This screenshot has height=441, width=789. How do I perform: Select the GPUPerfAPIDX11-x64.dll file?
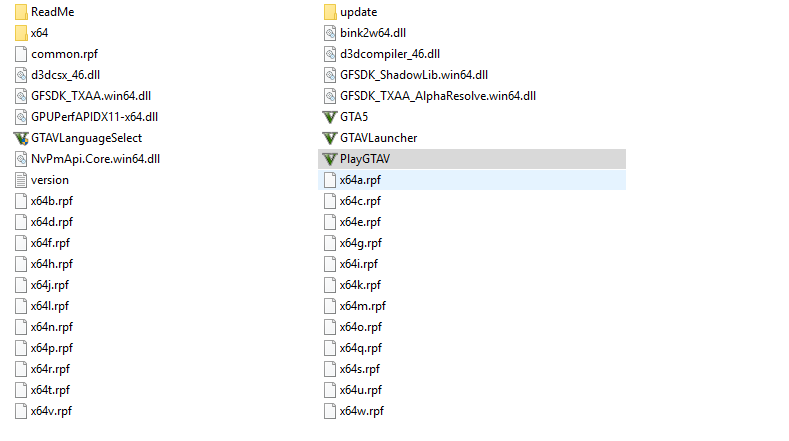[x=87, y=117]
